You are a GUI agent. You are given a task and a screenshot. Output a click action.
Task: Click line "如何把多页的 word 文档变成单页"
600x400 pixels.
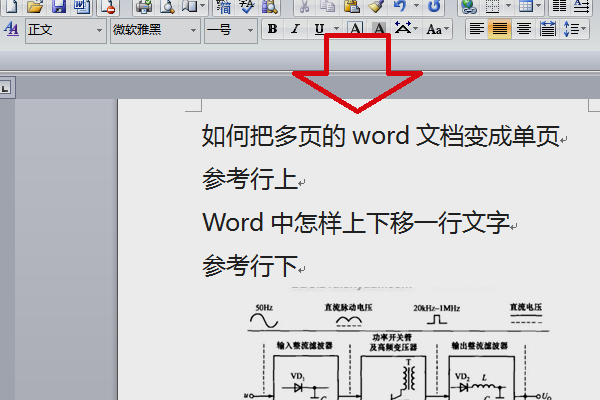click(381, 136)
